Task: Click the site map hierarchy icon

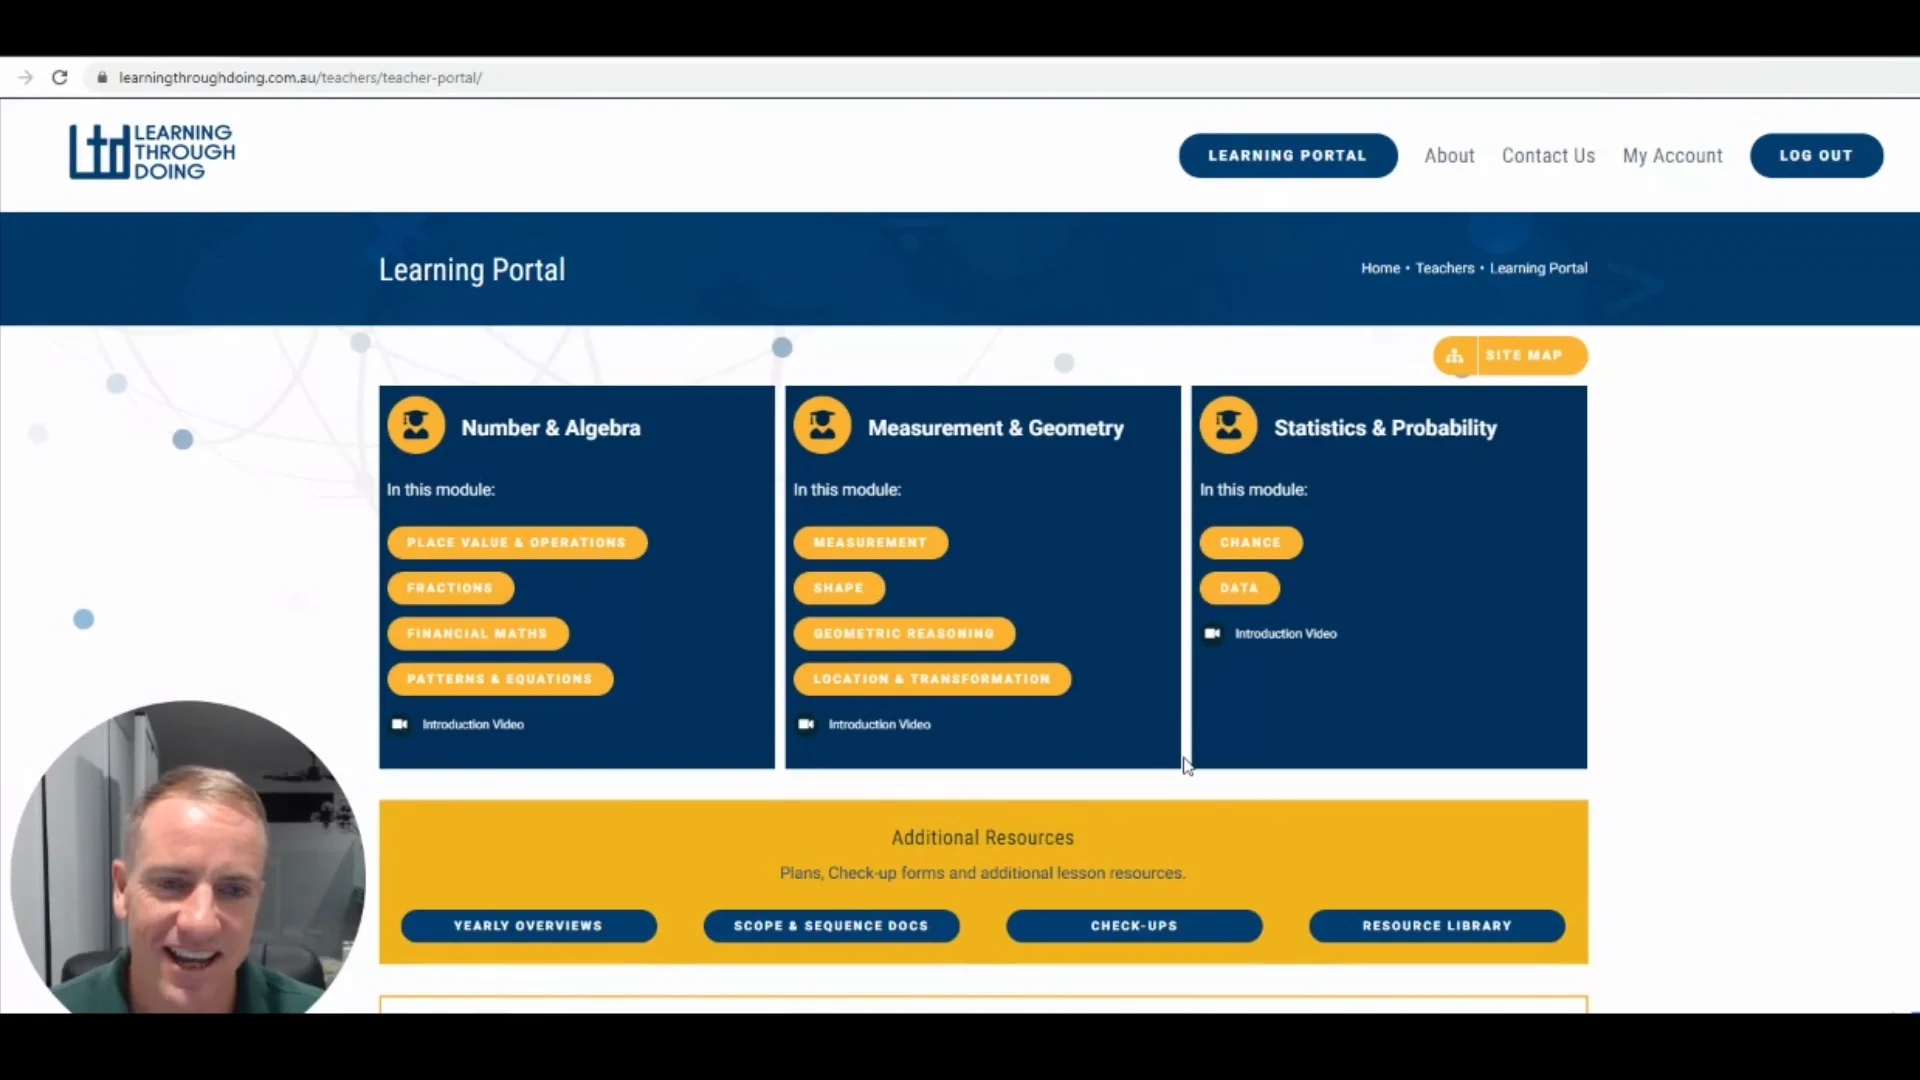Action: [x=1455, y=356]
